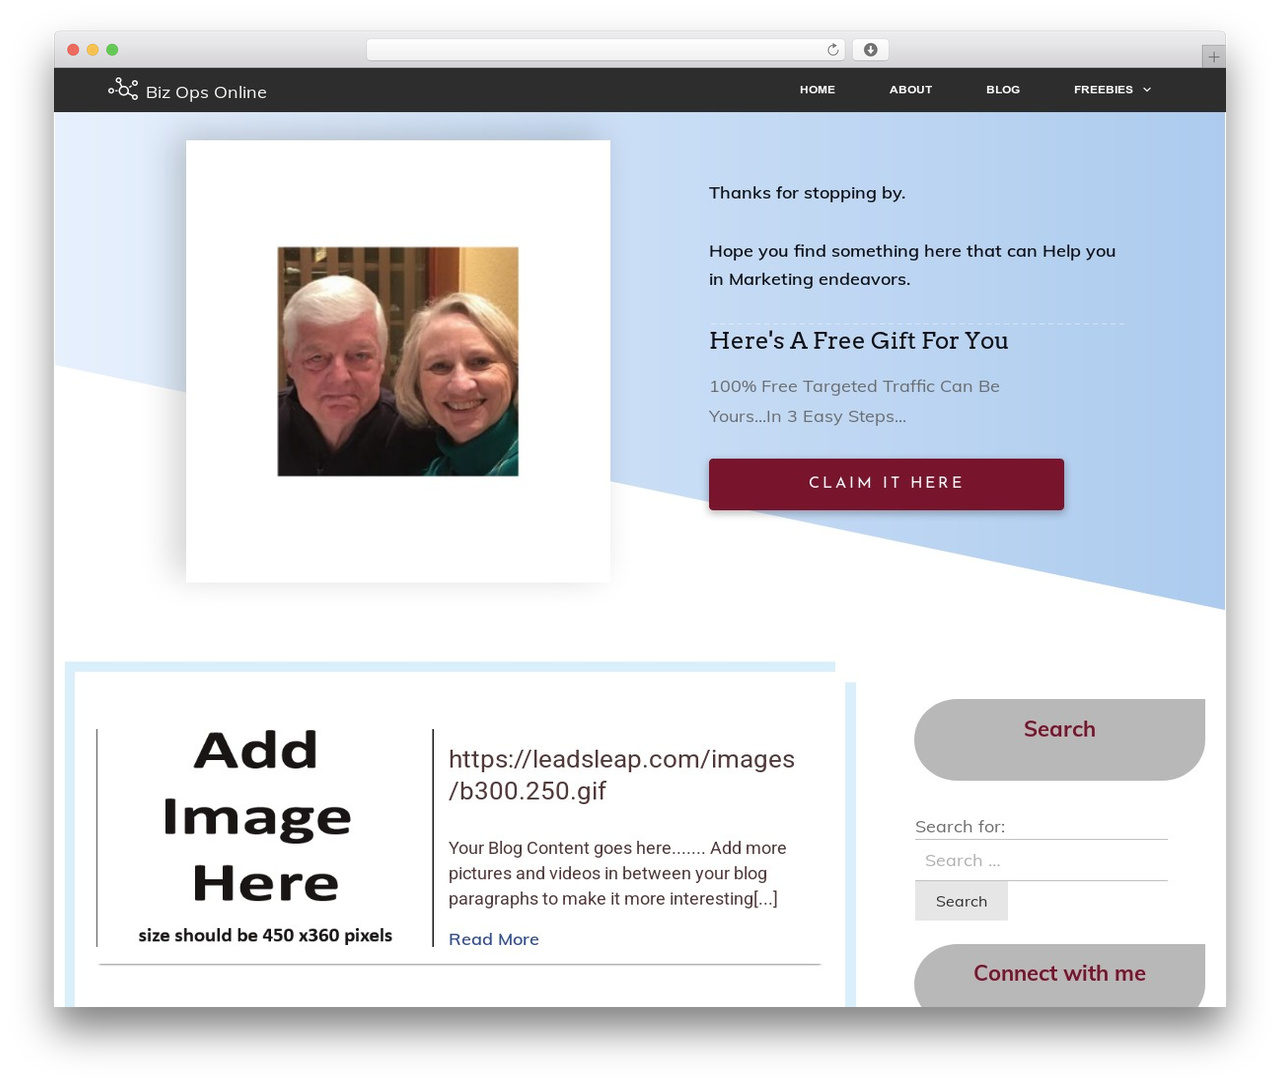
Task: Open a new tab with plus button
Action: click(x=1213, y=57)
